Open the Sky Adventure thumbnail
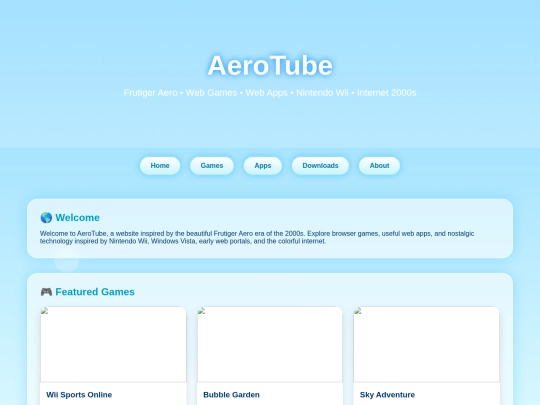Image resolution: width=540 pixels, height=405 pixels. point(426,344)
